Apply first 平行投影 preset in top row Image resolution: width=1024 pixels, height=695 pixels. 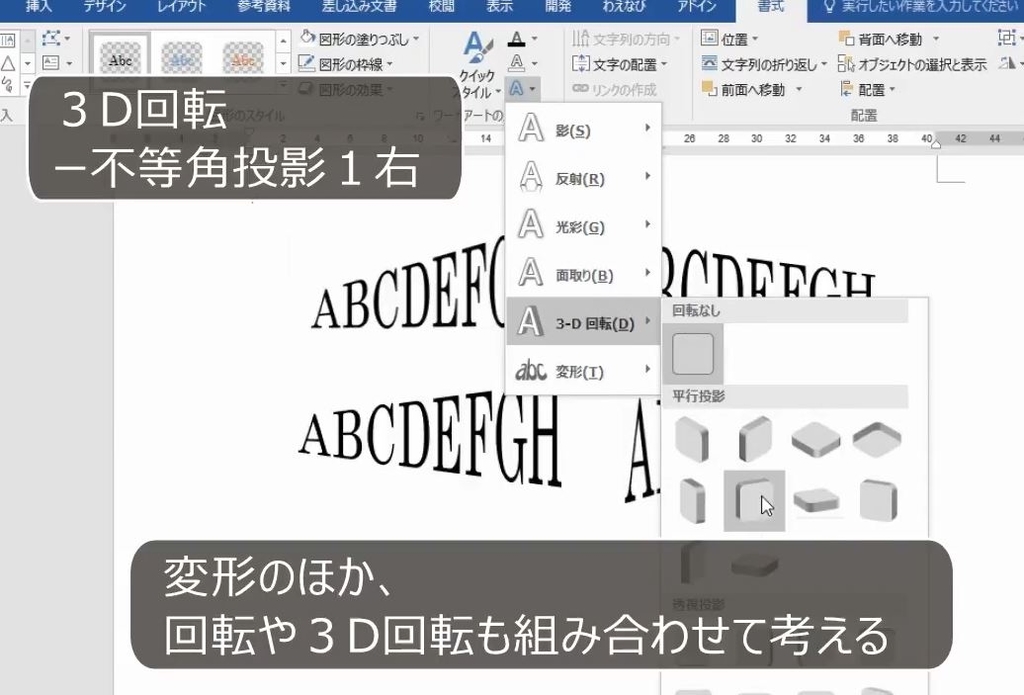click(692, 438)
